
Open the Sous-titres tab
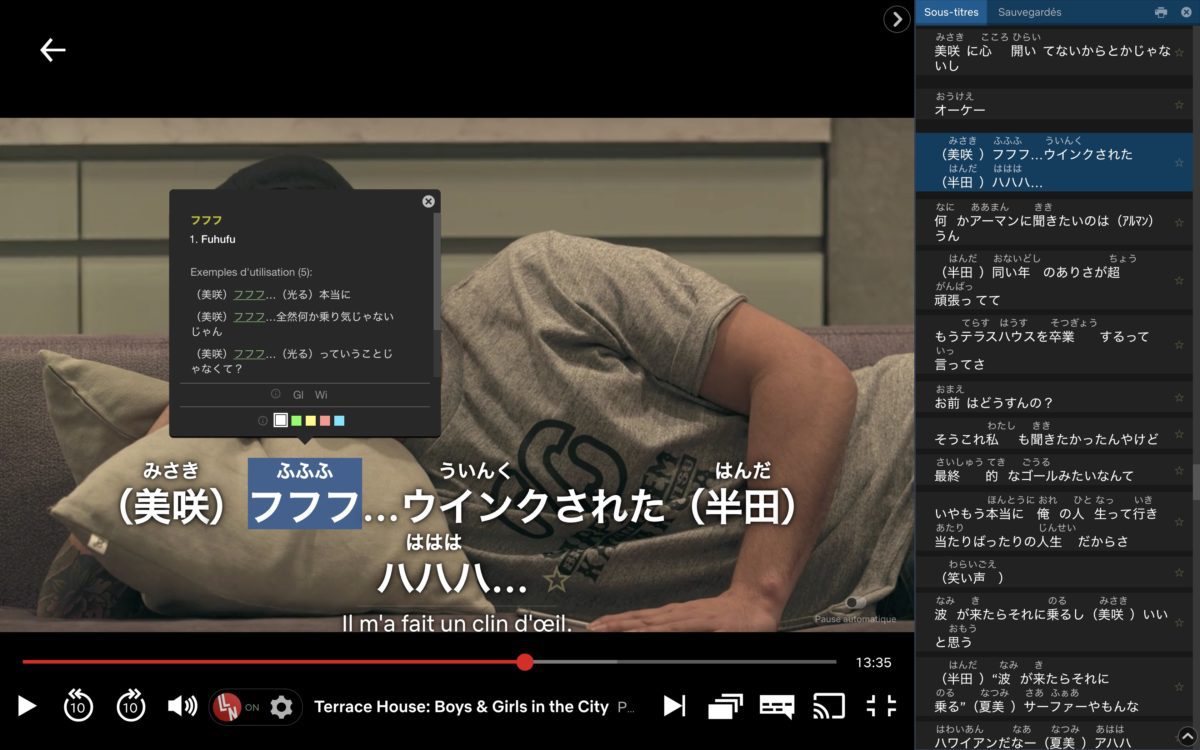[x=951, y=12]
